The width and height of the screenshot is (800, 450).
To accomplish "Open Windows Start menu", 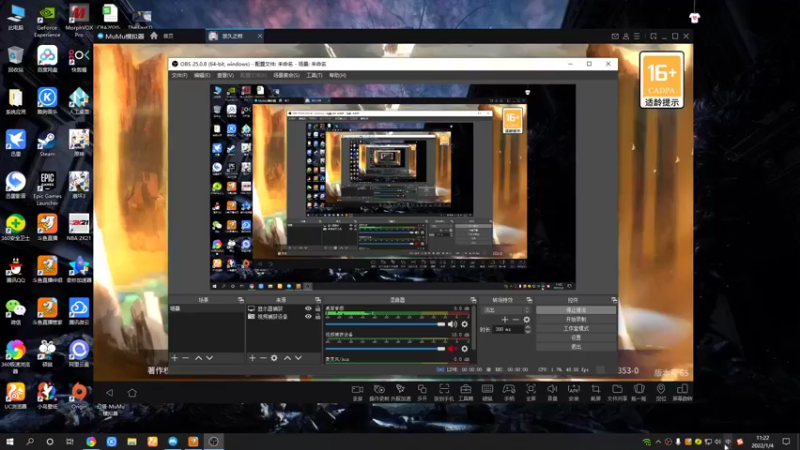I will (10, 441).
